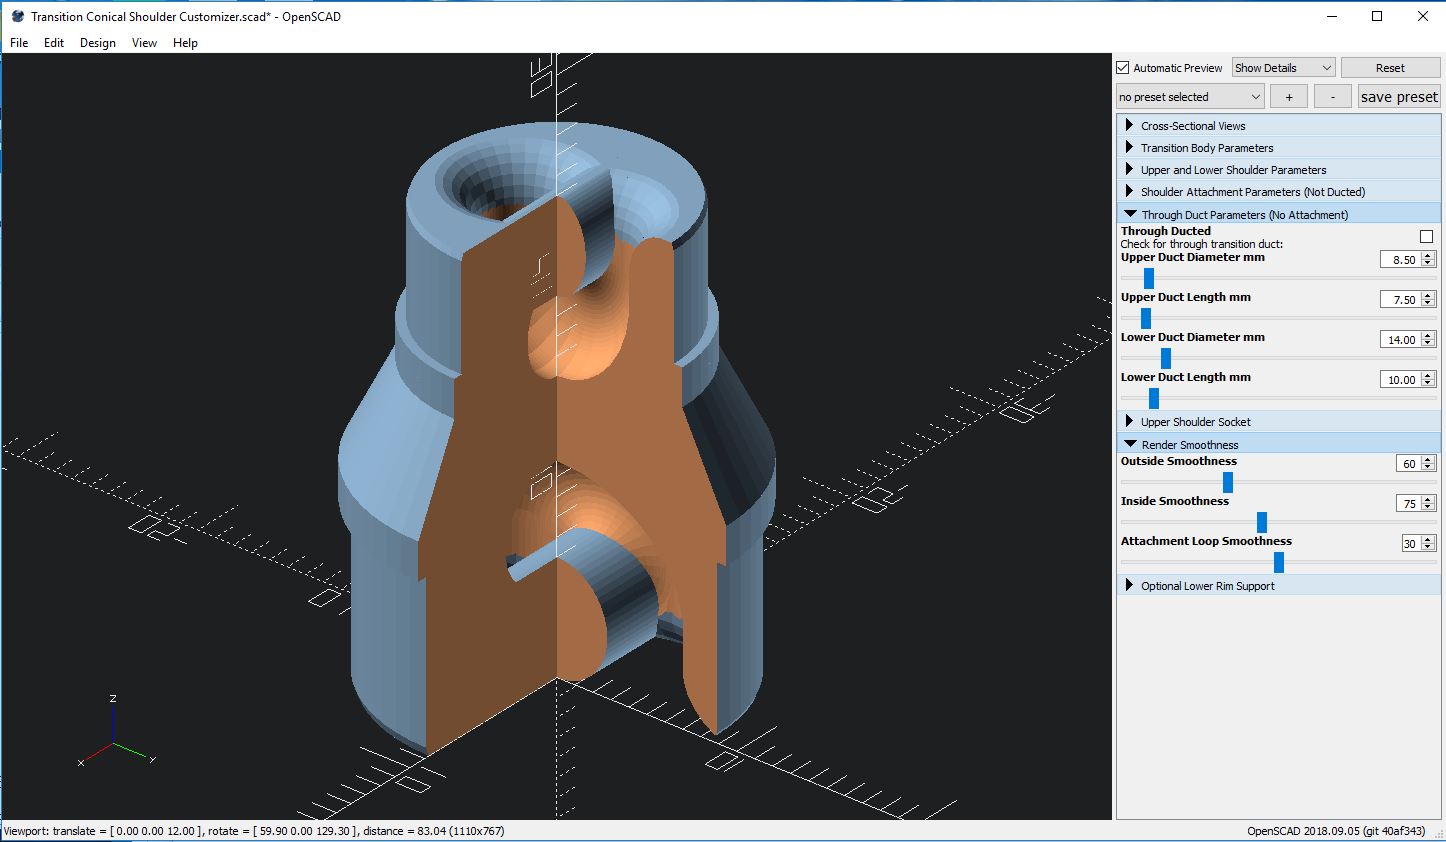Open the View menu
This screenshot has height=842, width=1446.
(x=144, y=43)
